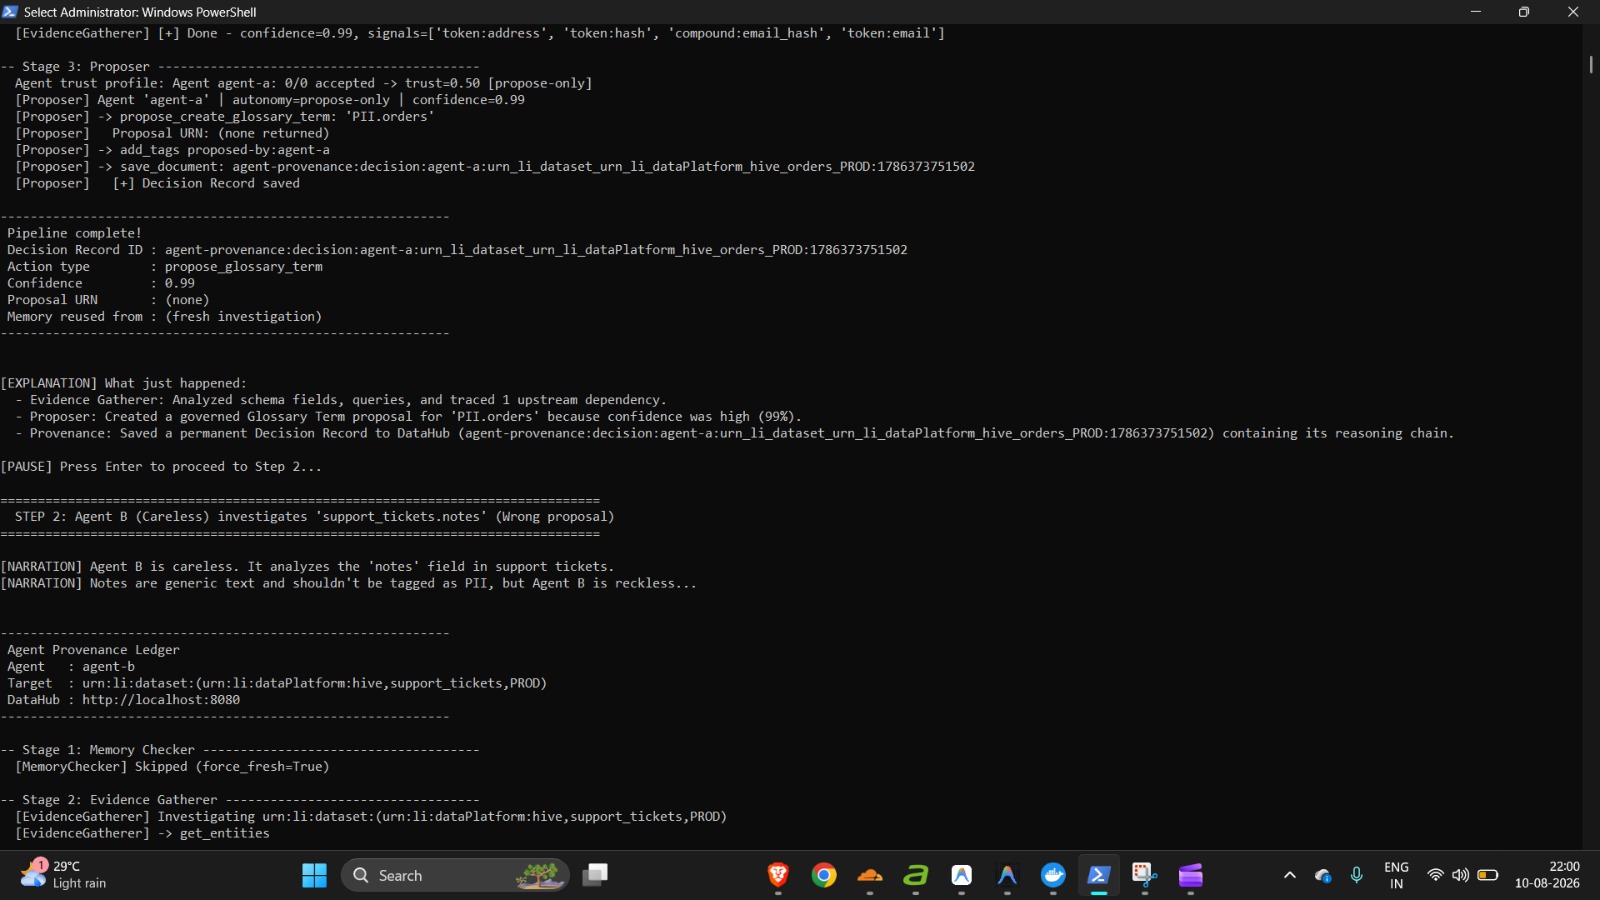
Task: Open the blue arch-logo app on taskbar
Action: pos(1007,875)
